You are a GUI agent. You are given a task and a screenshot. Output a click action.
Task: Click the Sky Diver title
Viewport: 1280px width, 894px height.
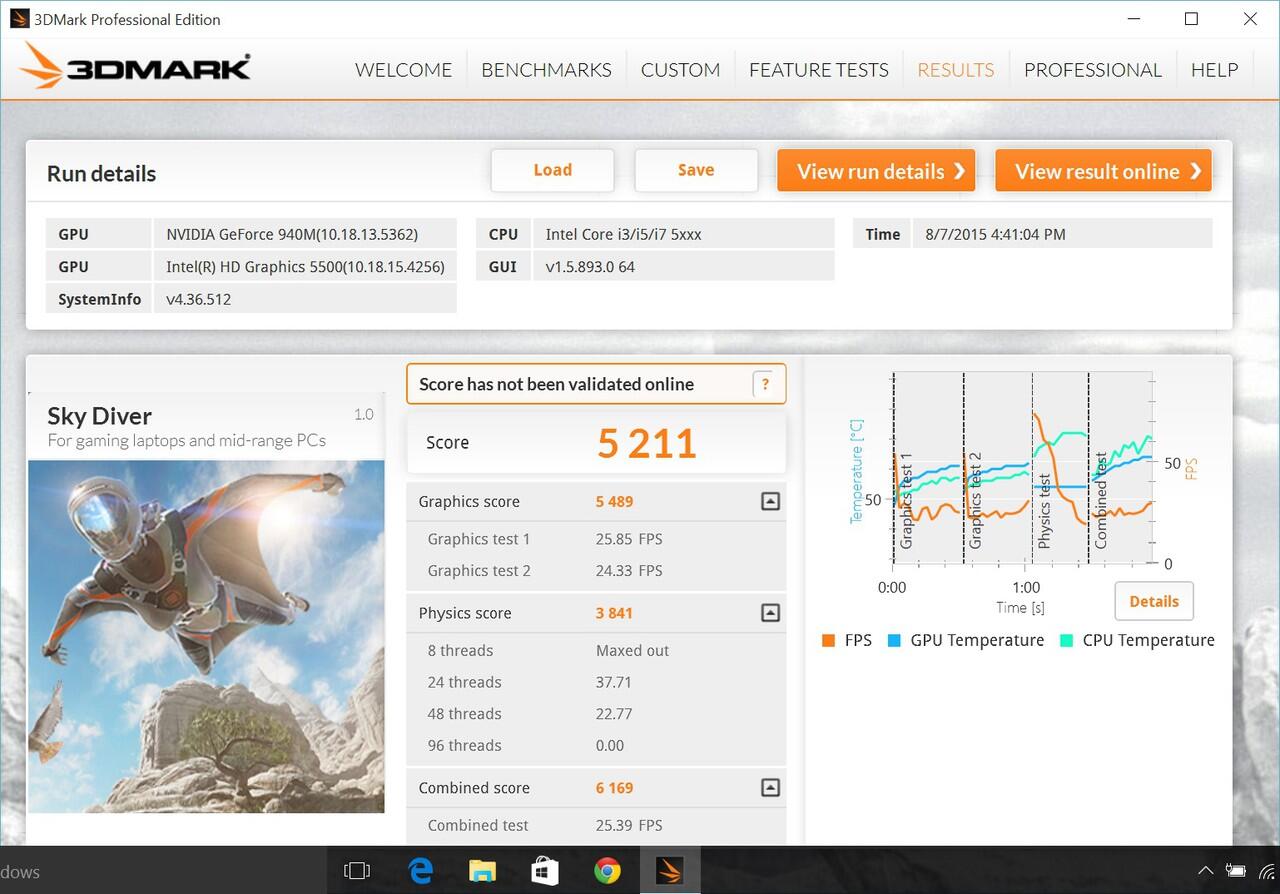pyautogui.click(x=99, y=416)
